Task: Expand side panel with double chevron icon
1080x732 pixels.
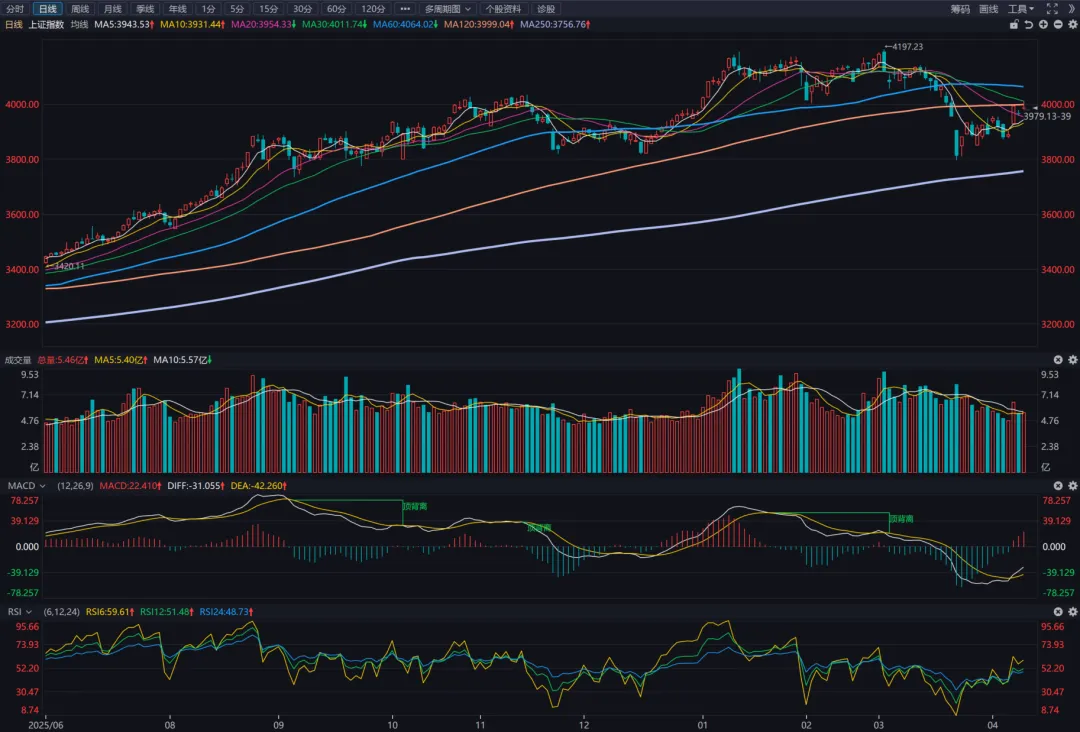Action: coord(1072,9)
